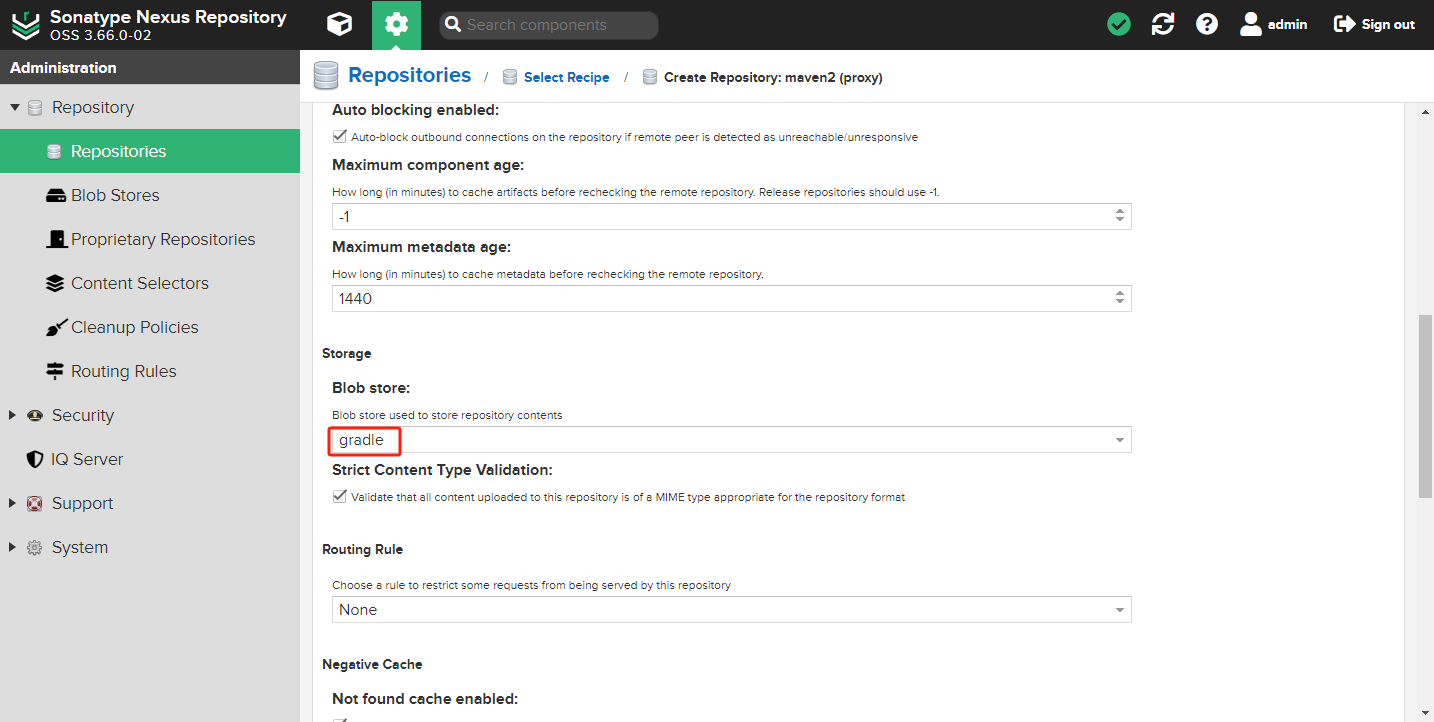Click the Refresh icon in header

[1163, 25]
